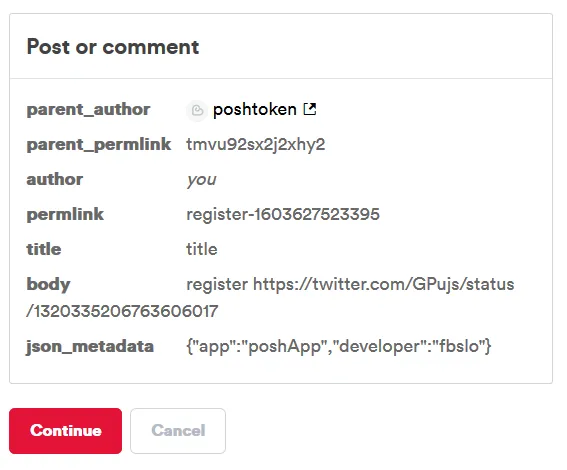Screen dimensions: 567x470
Task: Select the parent_permlink value tmvu92sx2j2xhy2
Action: 256,144
